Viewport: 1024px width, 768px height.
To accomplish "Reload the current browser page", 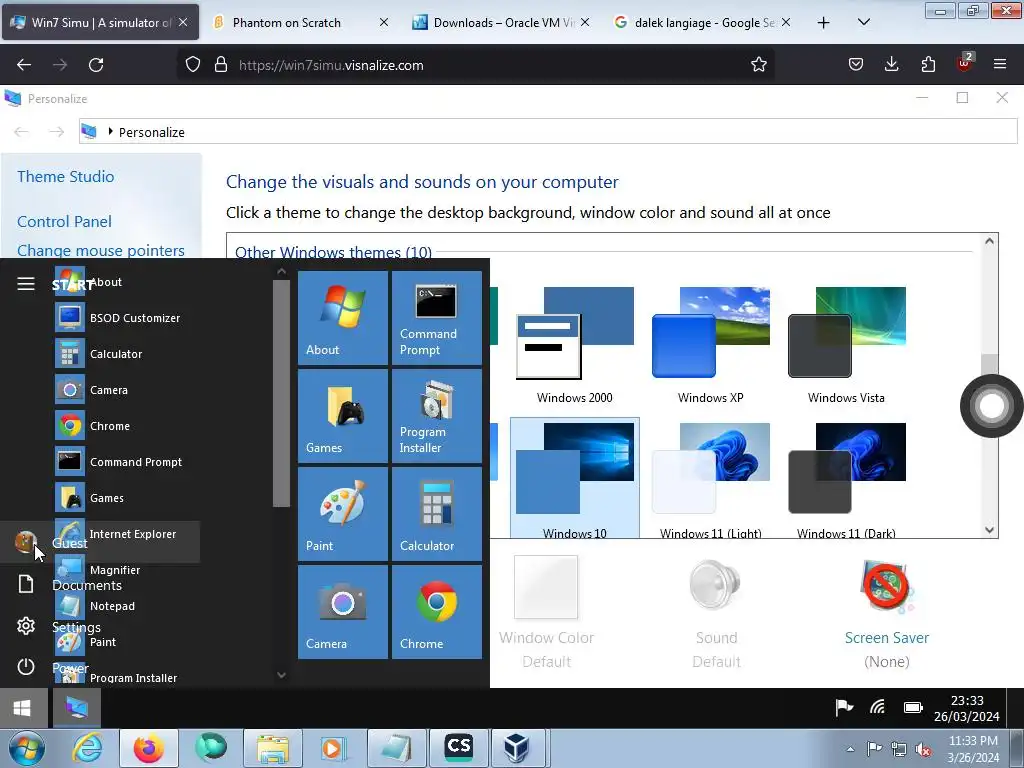I will coord(96,65).
